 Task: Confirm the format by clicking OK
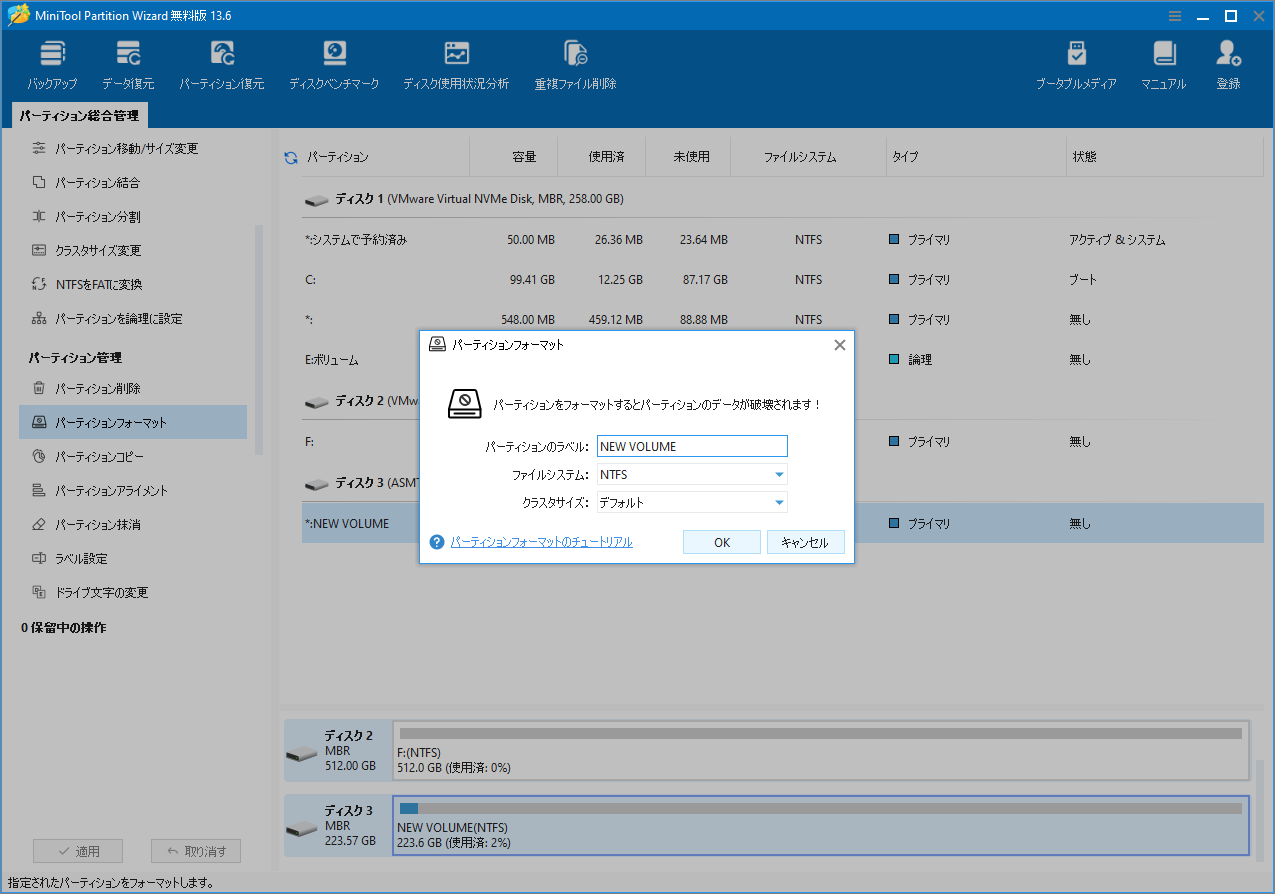pyautogui.click(x=721, y=541)
